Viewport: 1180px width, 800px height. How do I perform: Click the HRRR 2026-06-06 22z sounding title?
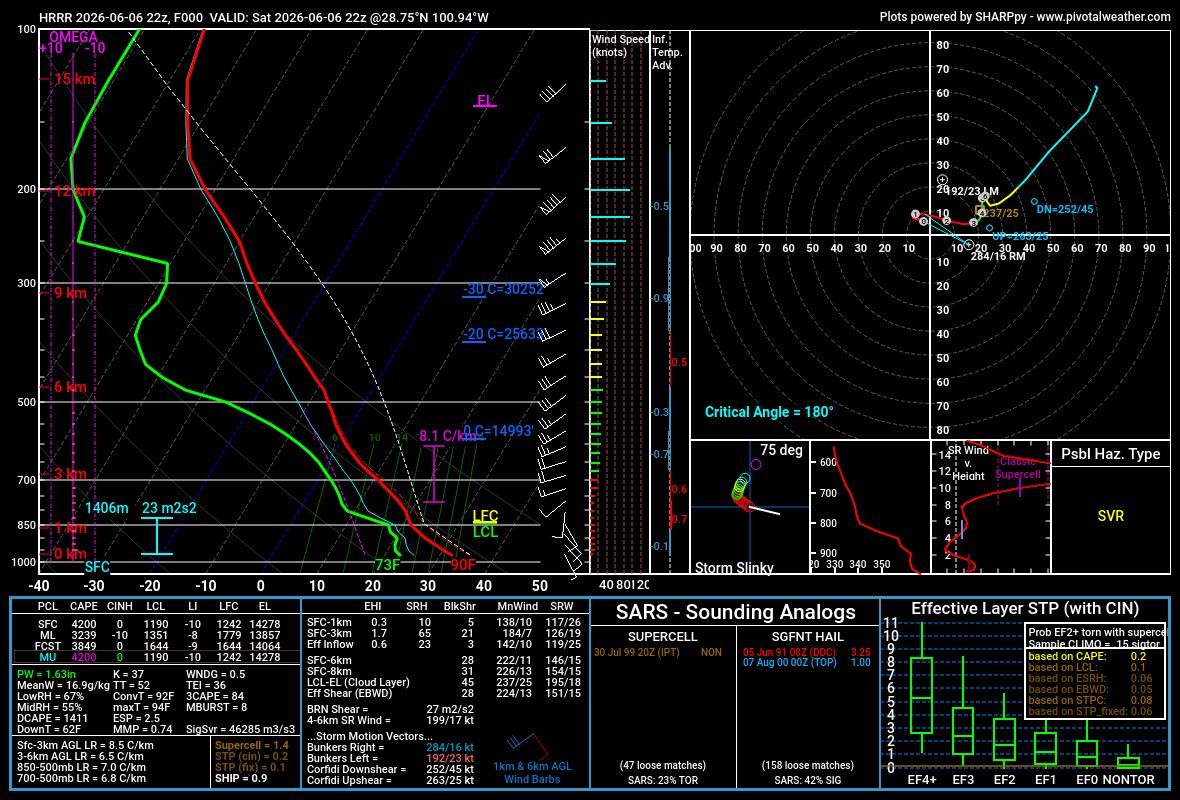click(263, 17)
